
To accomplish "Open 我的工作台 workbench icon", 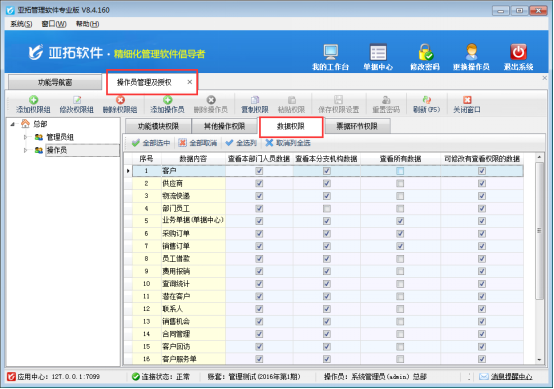I will (x=330, y=53).
